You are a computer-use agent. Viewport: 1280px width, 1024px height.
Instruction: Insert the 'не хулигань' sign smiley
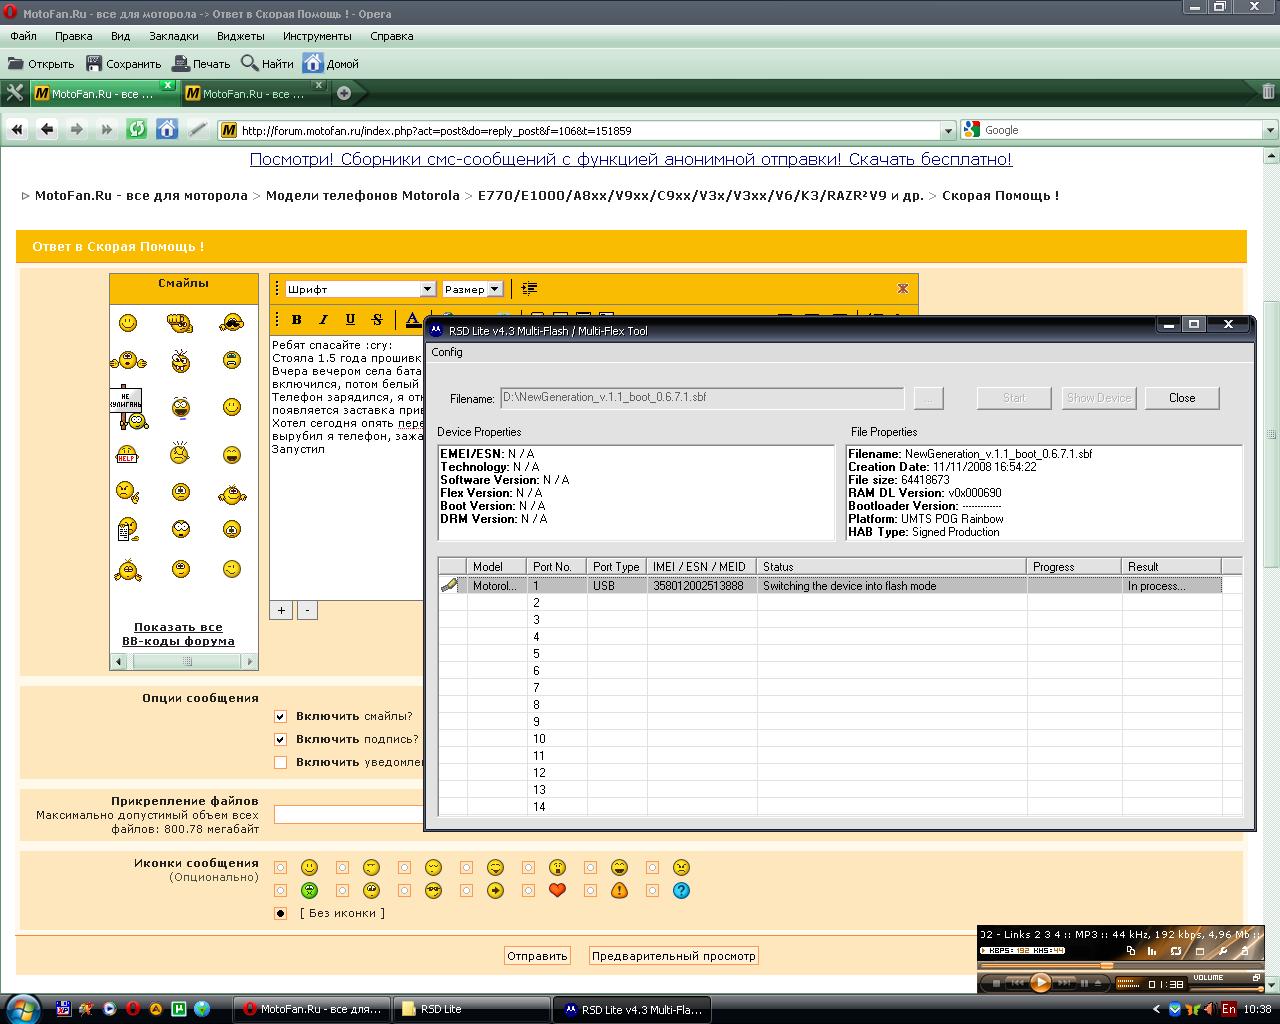click(x=128, y=405)
